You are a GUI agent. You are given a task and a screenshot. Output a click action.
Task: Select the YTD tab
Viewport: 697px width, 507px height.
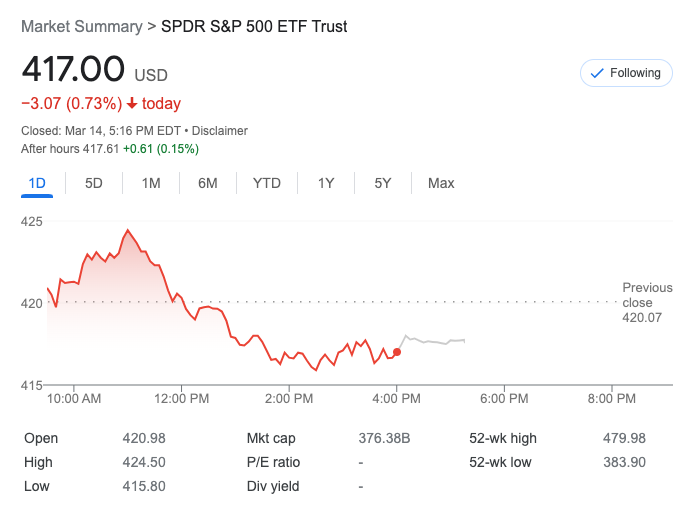[267, 183]
